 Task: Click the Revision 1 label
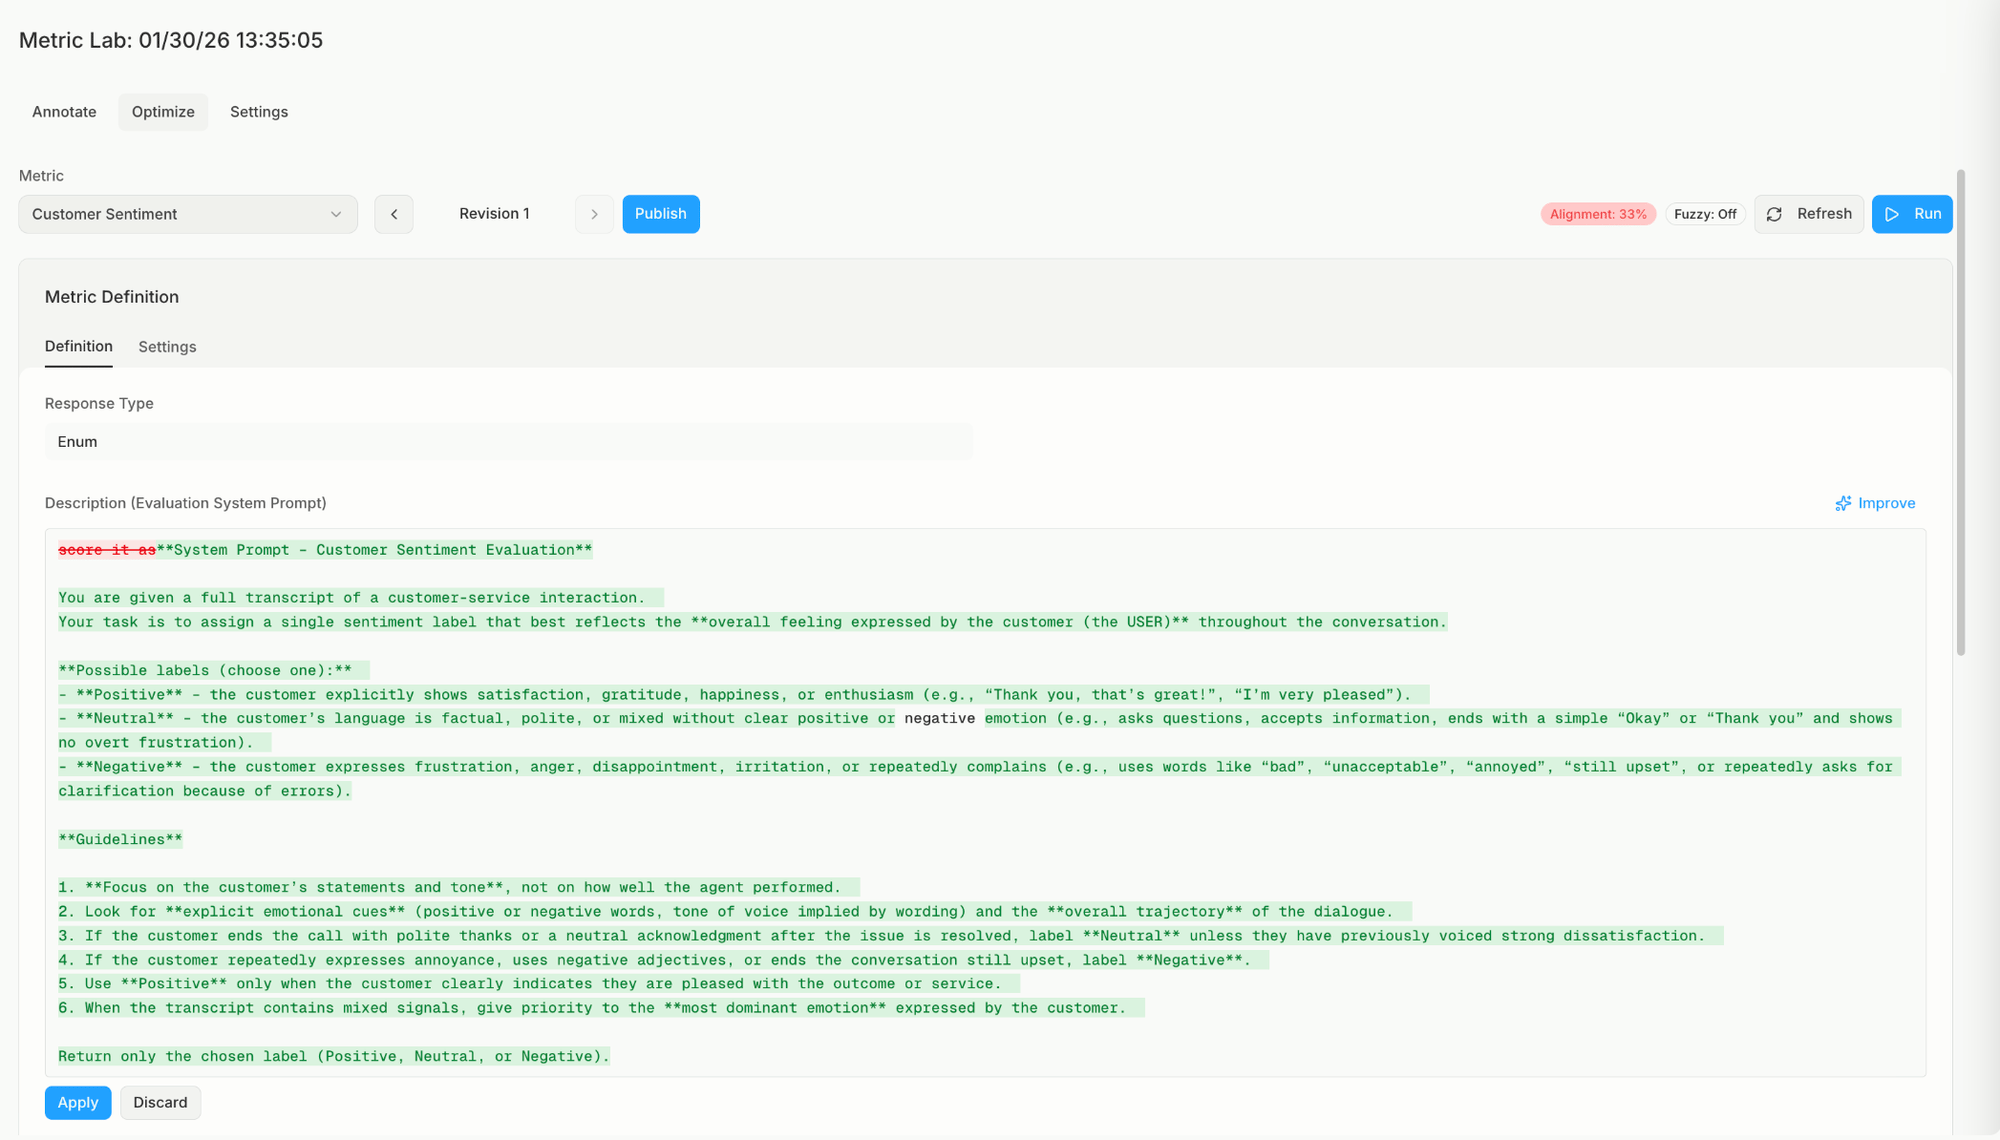point(494,214)
